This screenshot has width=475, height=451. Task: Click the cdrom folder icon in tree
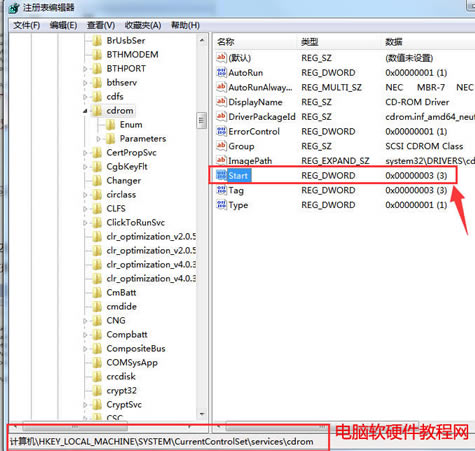[x=97, y=110]
